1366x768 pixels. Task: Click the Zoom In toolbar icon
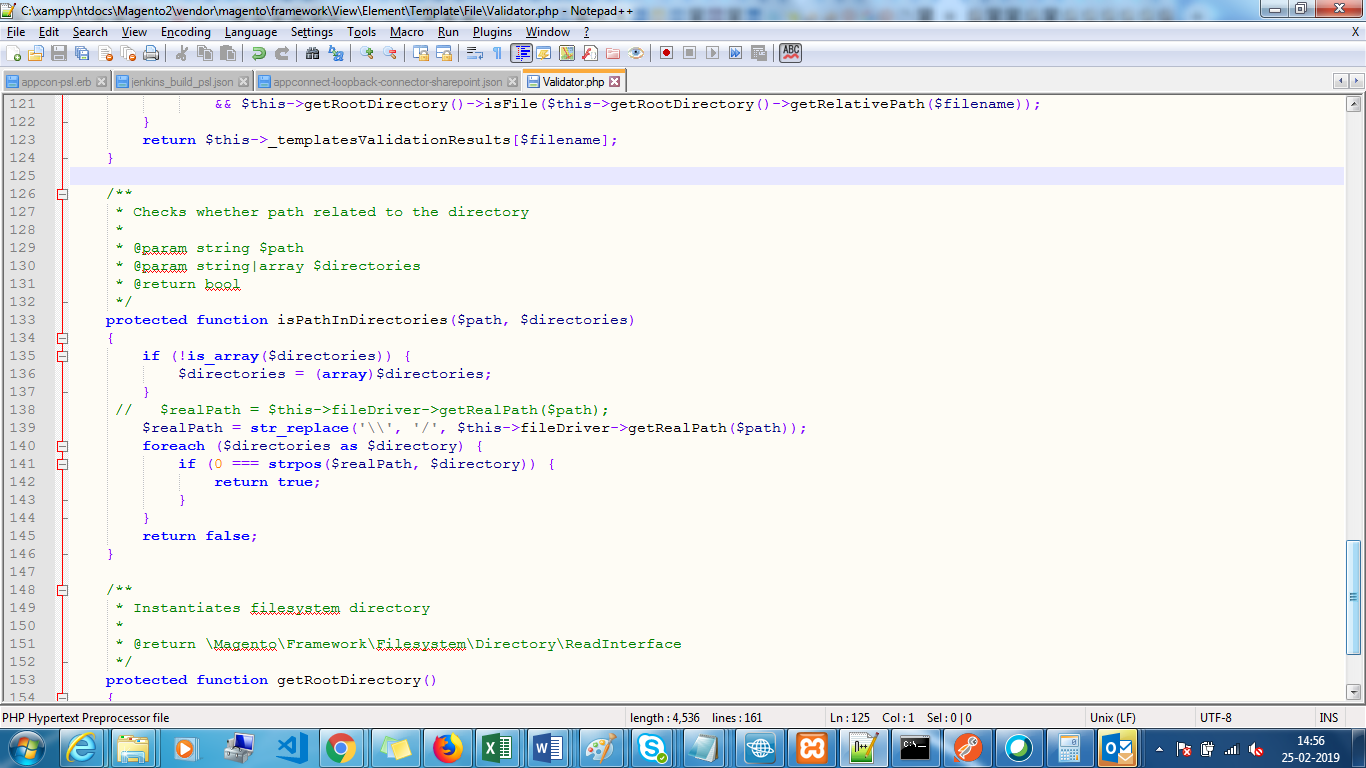coord(367,53)
